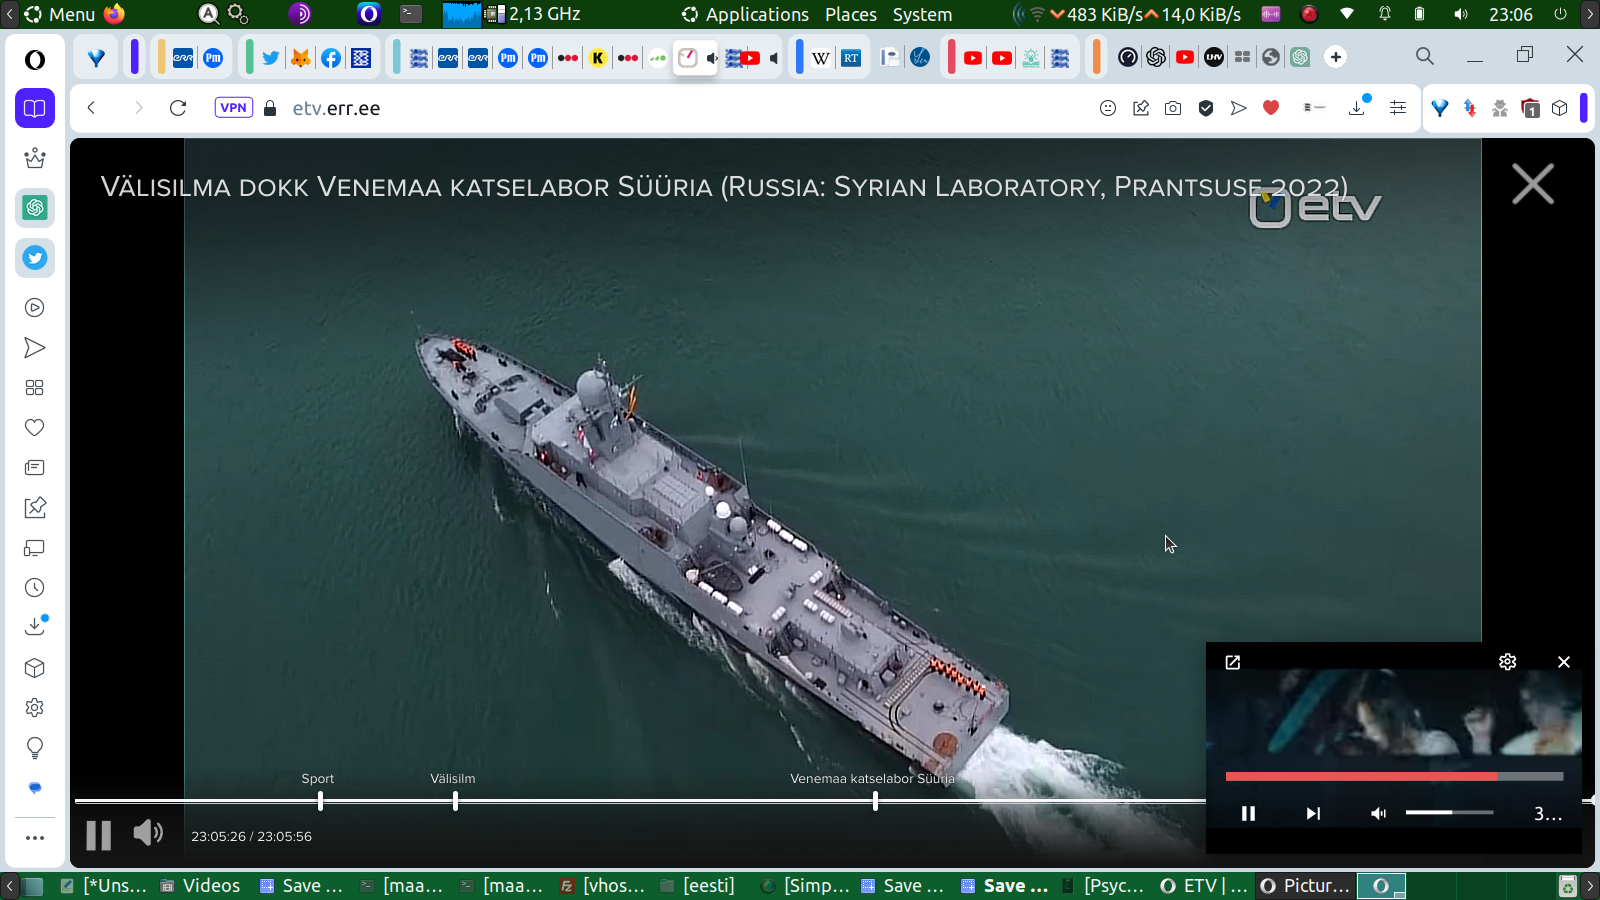1600x900 pixels.
Task: Open picture-in-picture settings gear
Action: pos(1507,662)
